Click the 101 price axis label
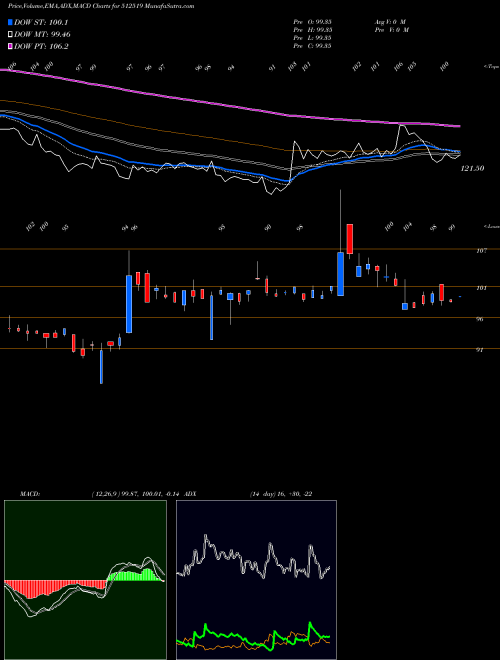The height and width of the screenshot is (660, 500). (x=482, y=288)
